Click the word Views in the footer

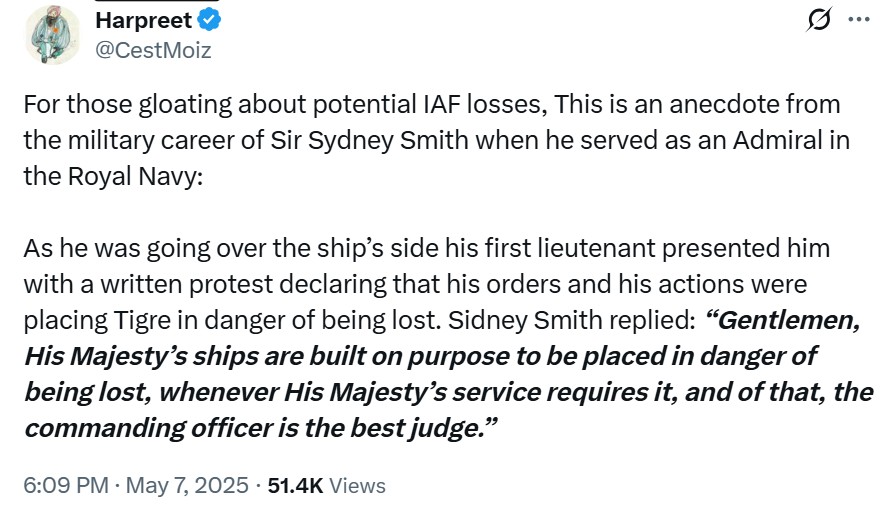[x=357, y=485]
